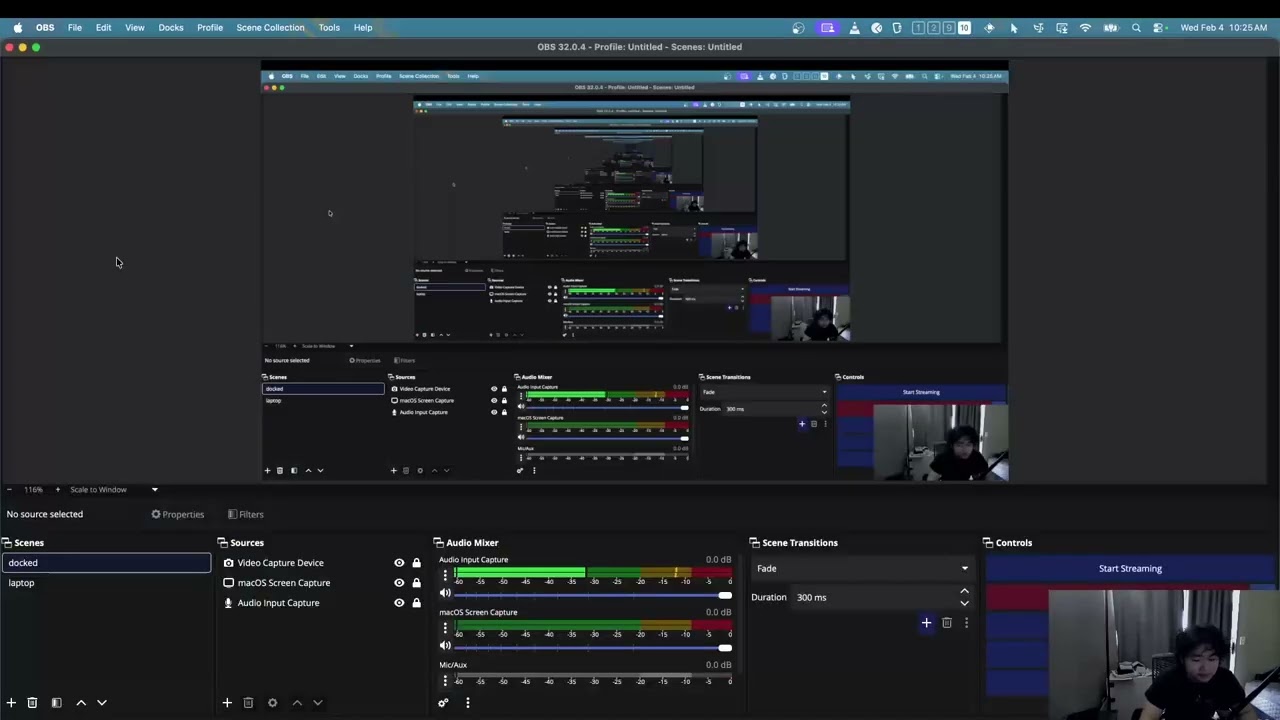Open Wi-Fi status in menu bar
The width and height of the screenshot is (1280, 720).
pyautogui.click(x=1085, y=28)
